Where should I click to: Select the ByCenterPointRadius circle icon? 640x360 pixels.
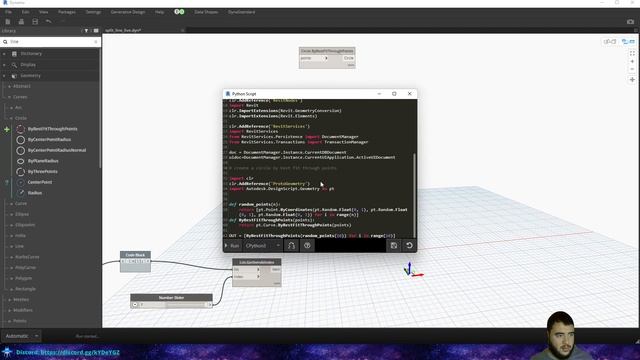[x=20, y=140]
